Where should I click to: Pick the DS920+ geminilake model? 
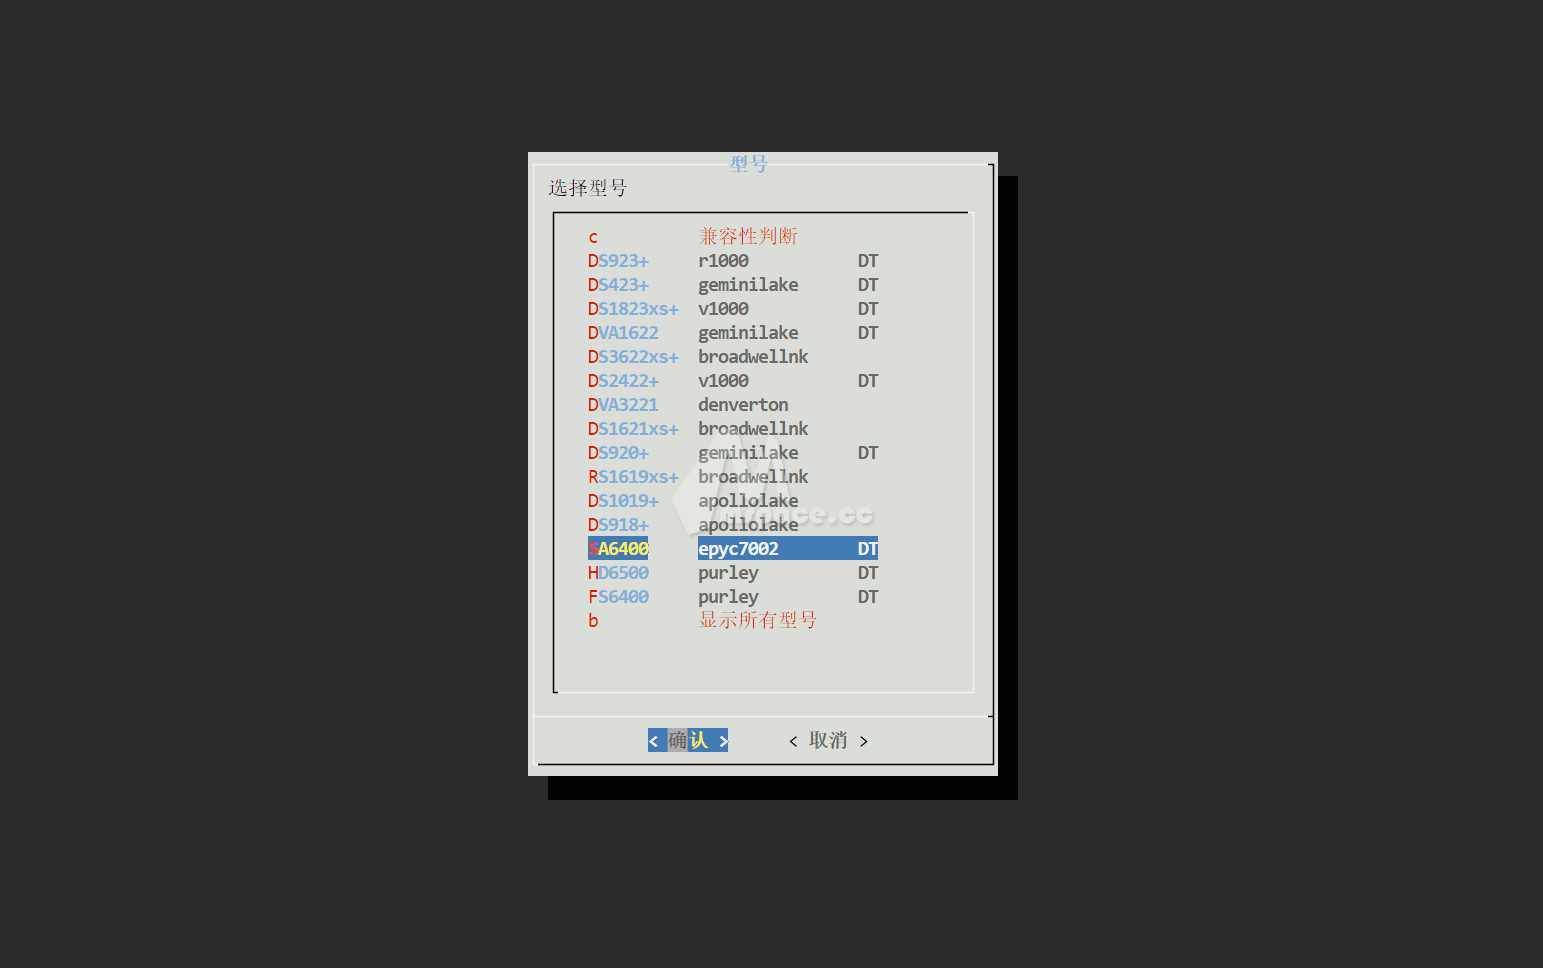[618, 452]
